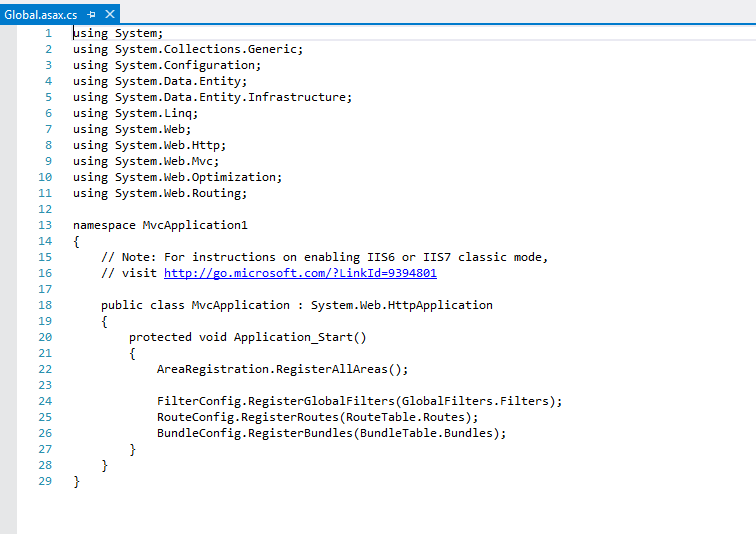Viewport: 756px width, 534px height.
Task: Click 'RouteConfig.RegisterRoutes' statement
Action: (318, 417)
